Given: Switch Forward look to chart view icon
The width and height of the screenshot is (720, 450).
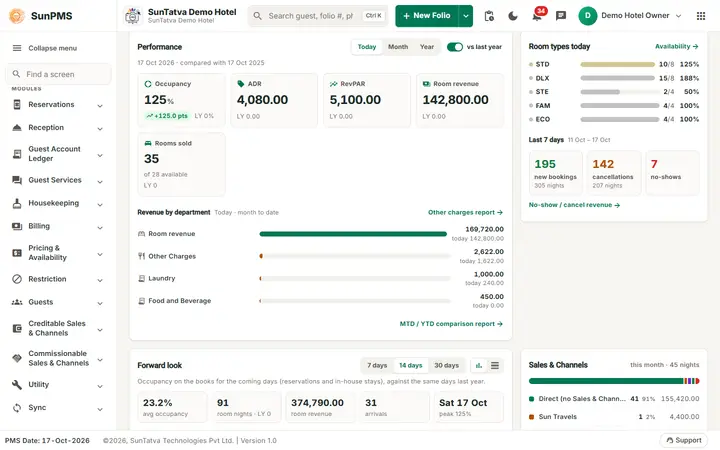Looking at the screenshot, I should click(x=479, y=366).
